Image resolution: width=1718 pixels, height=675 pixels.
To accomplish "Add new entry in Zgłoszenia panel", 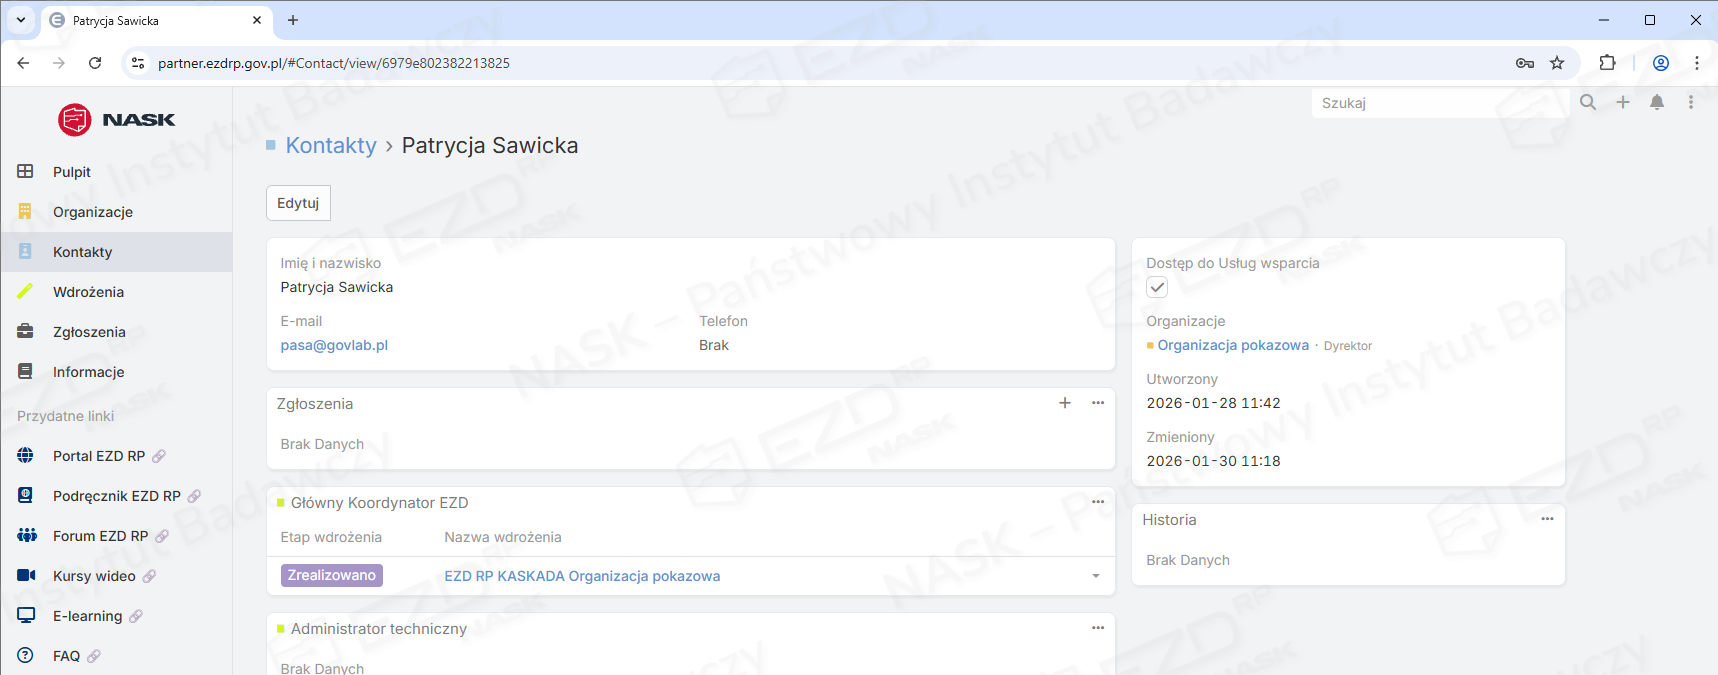I will 1065,403.
